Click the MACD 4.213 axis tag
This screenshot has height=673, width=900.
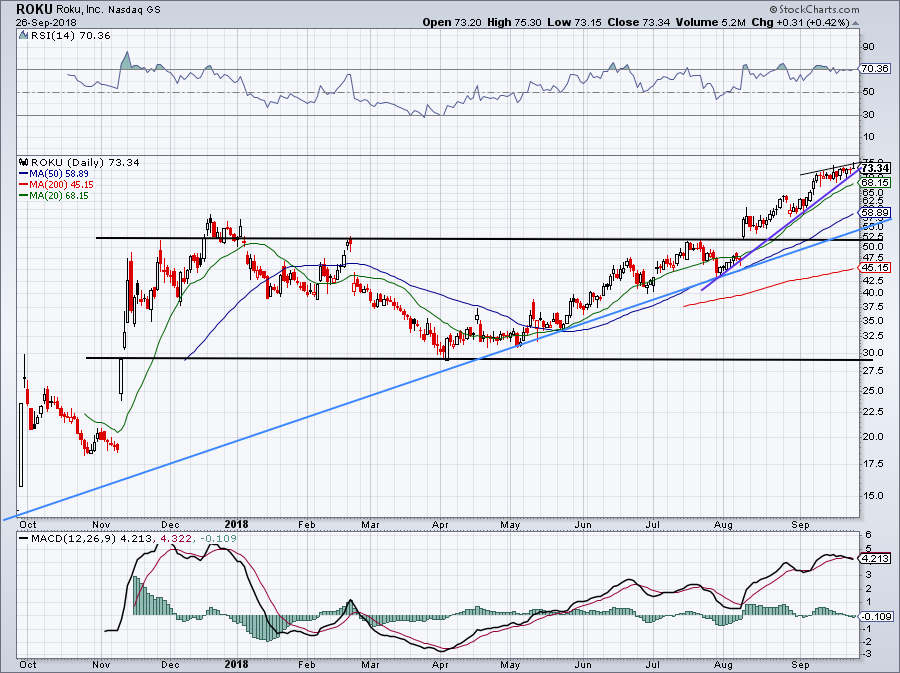[x=875, y=559]
